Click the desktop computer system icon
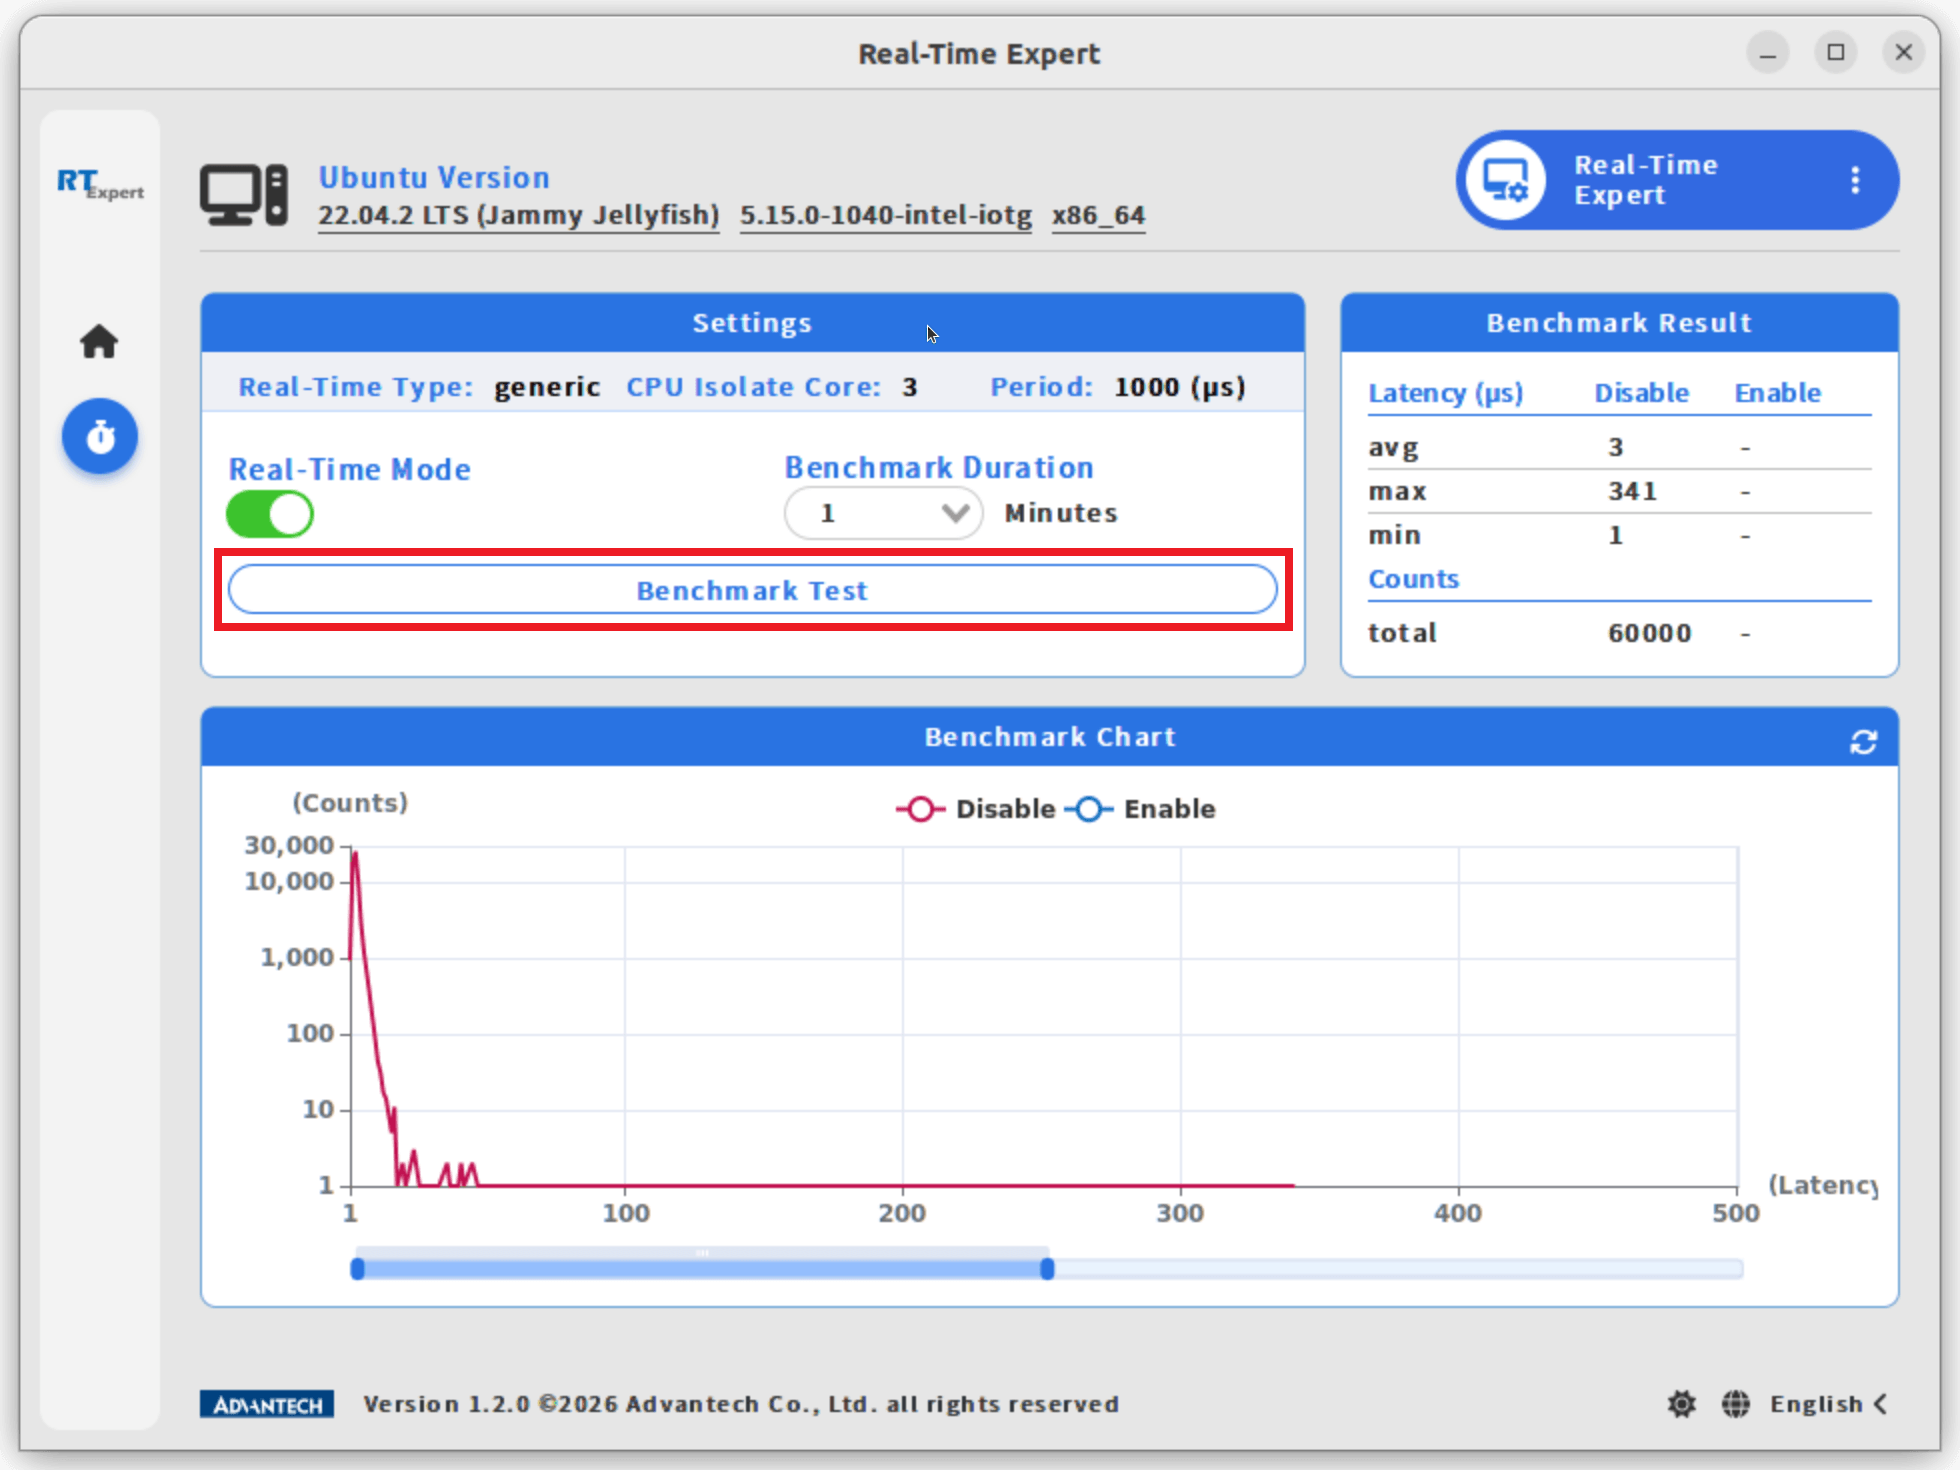The height and width of the screenshot is (1470, 1960). click(244, 195)
